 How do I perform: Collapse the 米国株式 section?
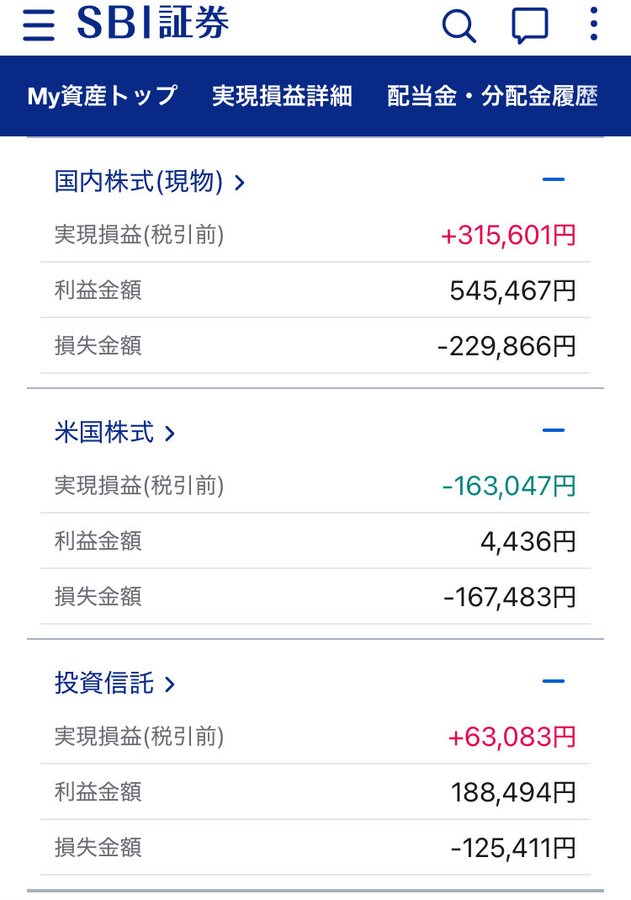(553, 430)
